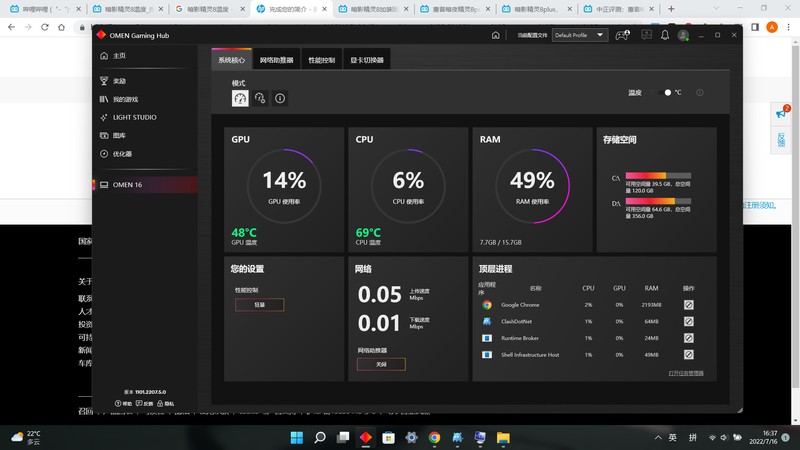
Task: Click the info icon beside the mode icons
Action: [280, 98]
